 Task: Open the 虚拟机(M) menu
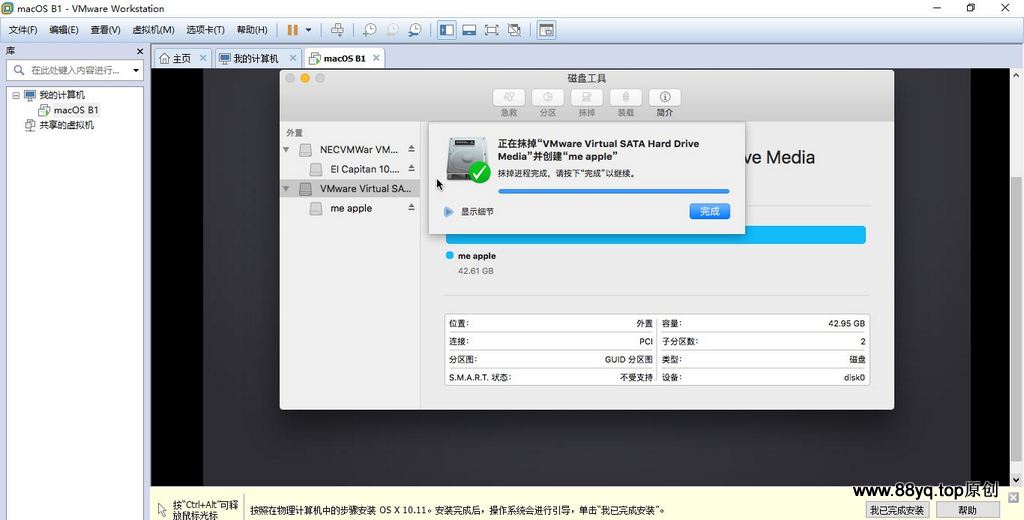click(x=153, y=30)
